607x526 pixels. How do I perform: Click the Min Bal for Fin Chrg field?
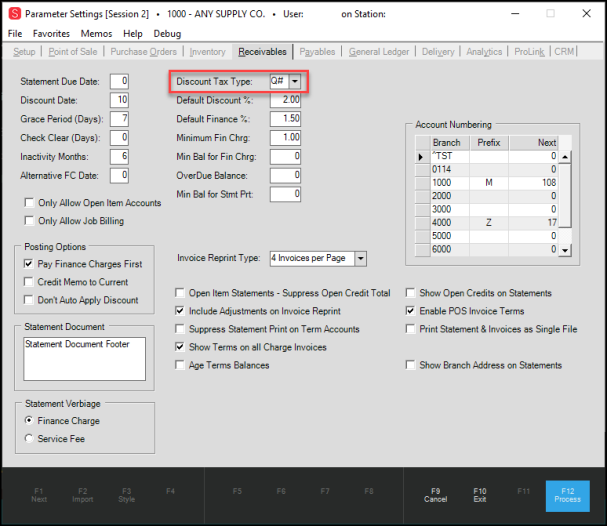(x=285, y=156)
